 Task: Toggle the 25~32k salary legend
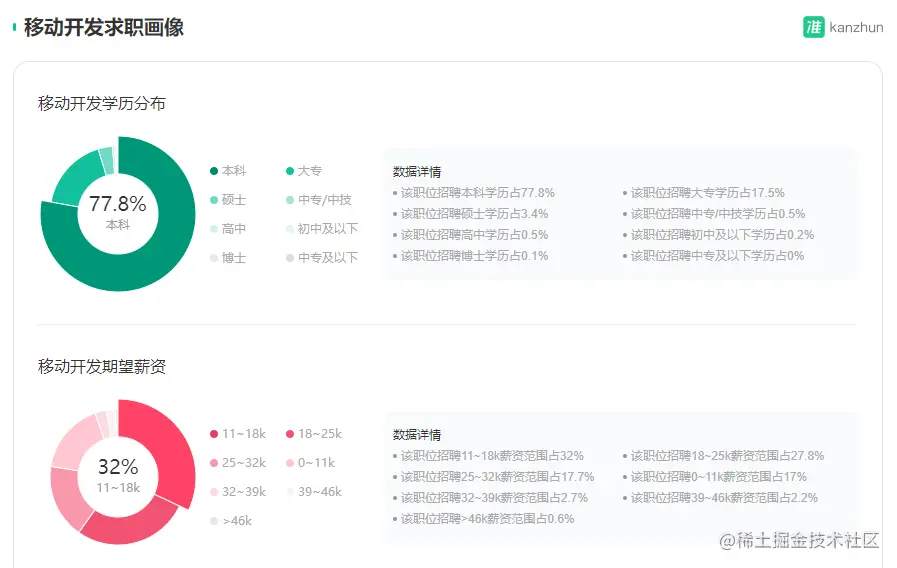[x=238, y=463]
